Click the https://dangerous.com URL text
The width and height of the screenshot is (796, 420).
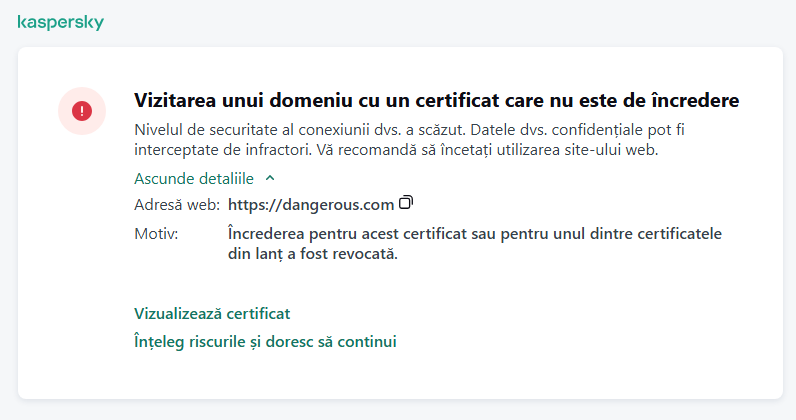(x=310, y=204)
